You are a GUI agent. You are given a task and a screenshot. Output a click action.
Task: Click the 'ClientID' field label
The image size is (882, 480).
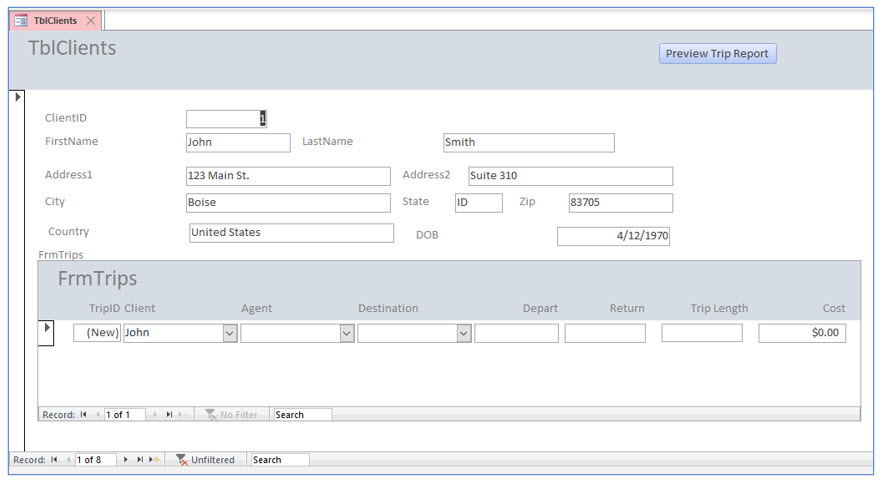pyautogui.click(x=66, y=118)
